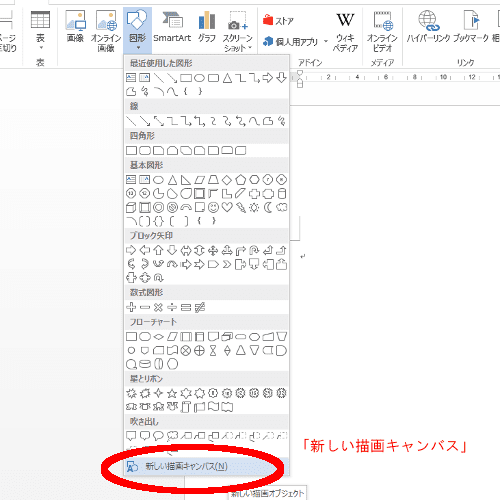Select the rectangle in 四角形 section

(x=131, y=150)
